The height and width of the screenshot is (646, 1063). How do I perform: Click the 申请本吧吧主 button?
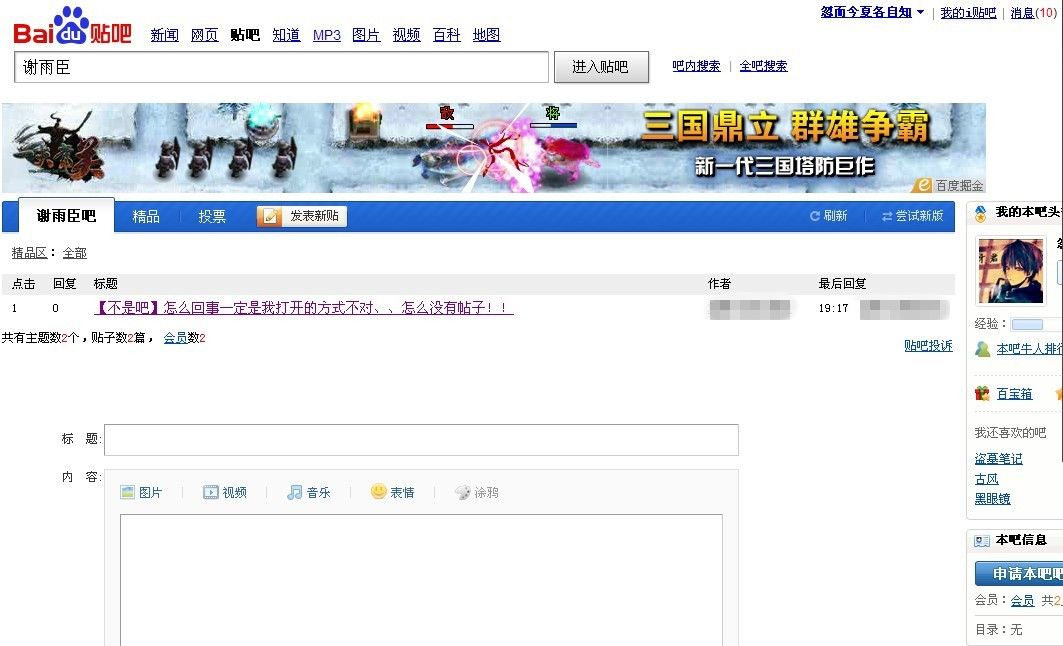tap(1019, 573)
